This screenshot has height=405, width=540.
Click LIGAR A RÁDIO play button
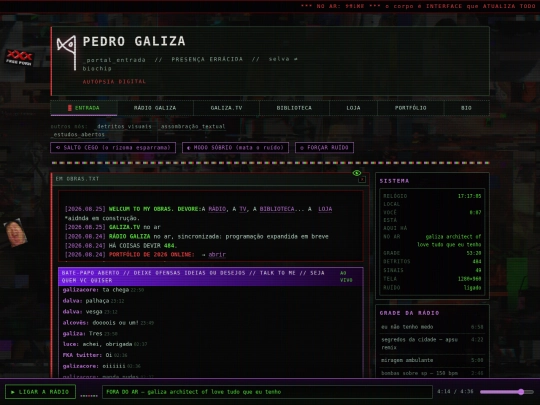tap(40, 392)
